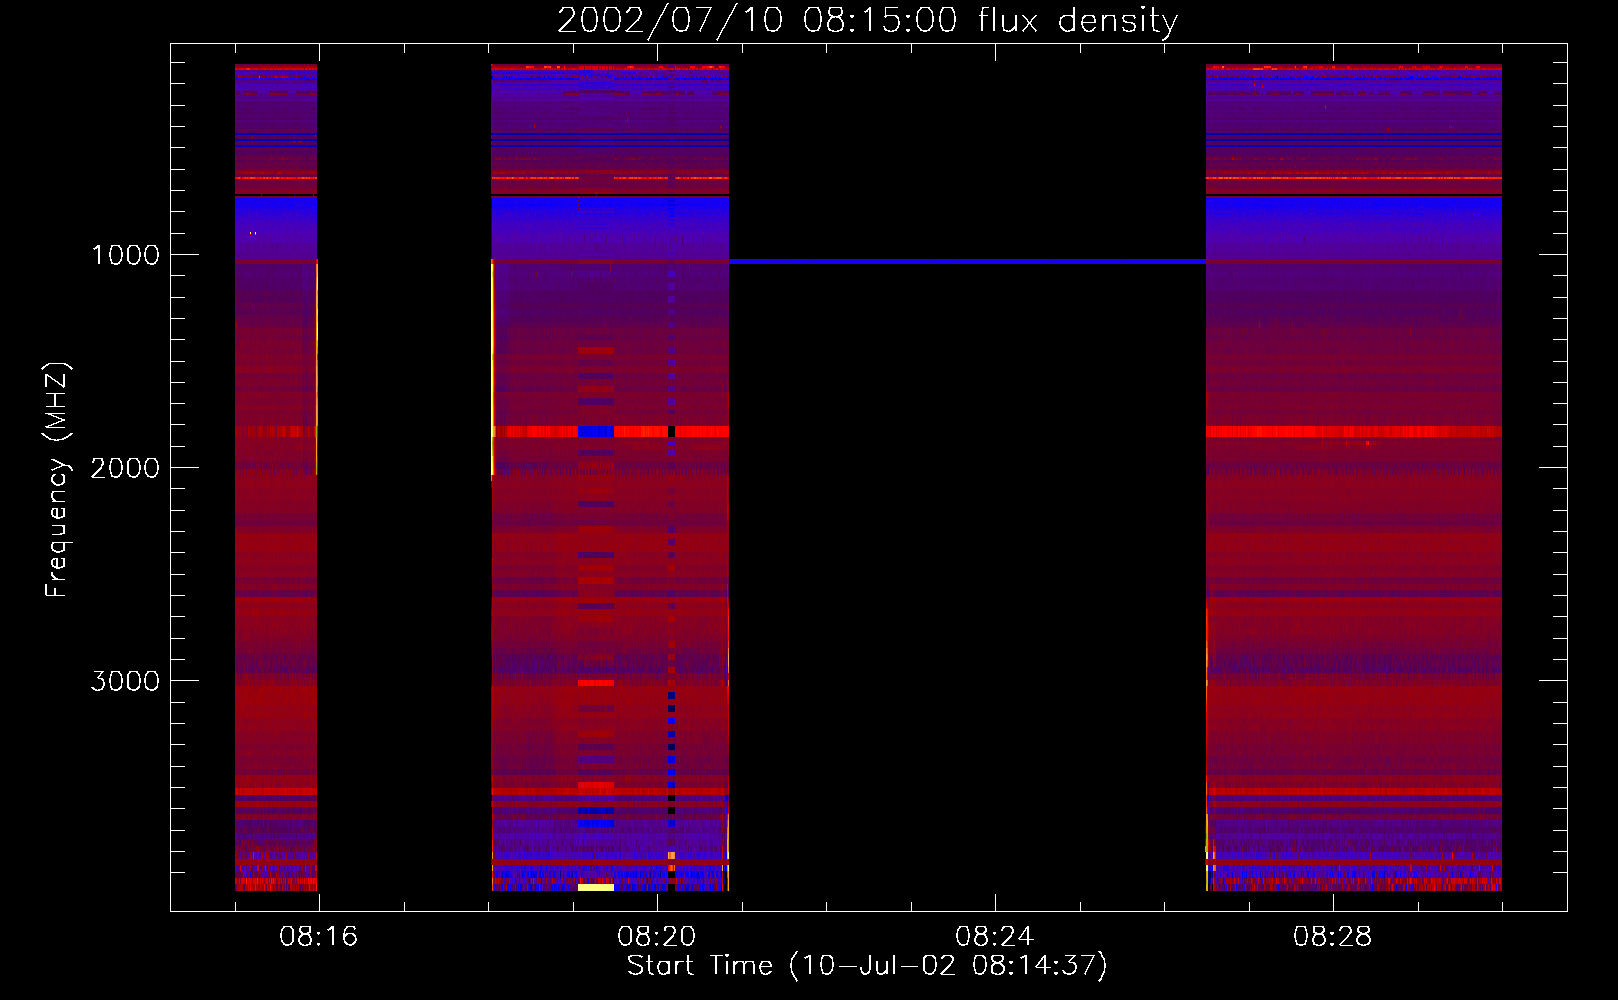This screenshot has height=1000, width=1618.
Task: Click the 3000 frequency tick label
Action: (x=125, y=681)
